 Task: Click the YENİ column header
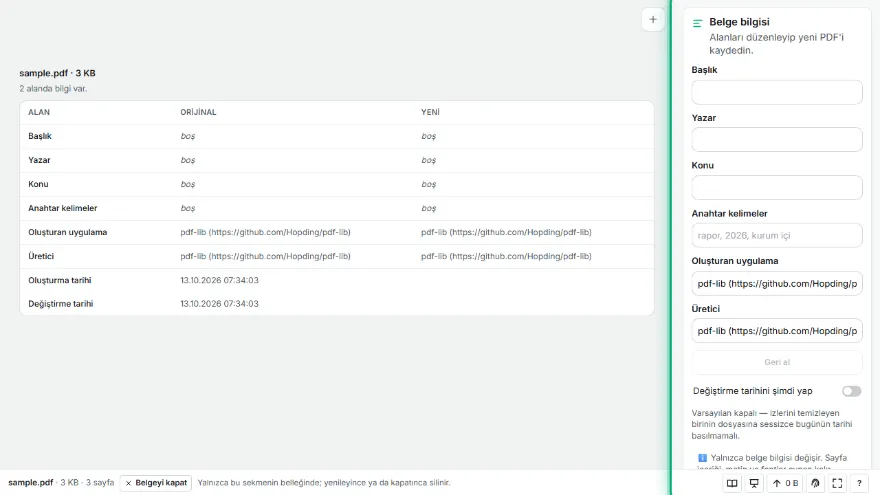(x=430, y=112)
